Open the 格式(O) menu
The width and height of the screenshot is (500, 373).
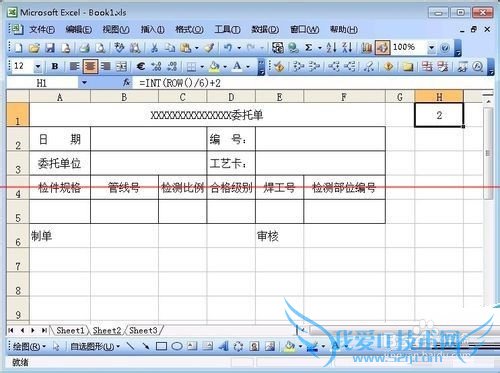coord(189,30)
